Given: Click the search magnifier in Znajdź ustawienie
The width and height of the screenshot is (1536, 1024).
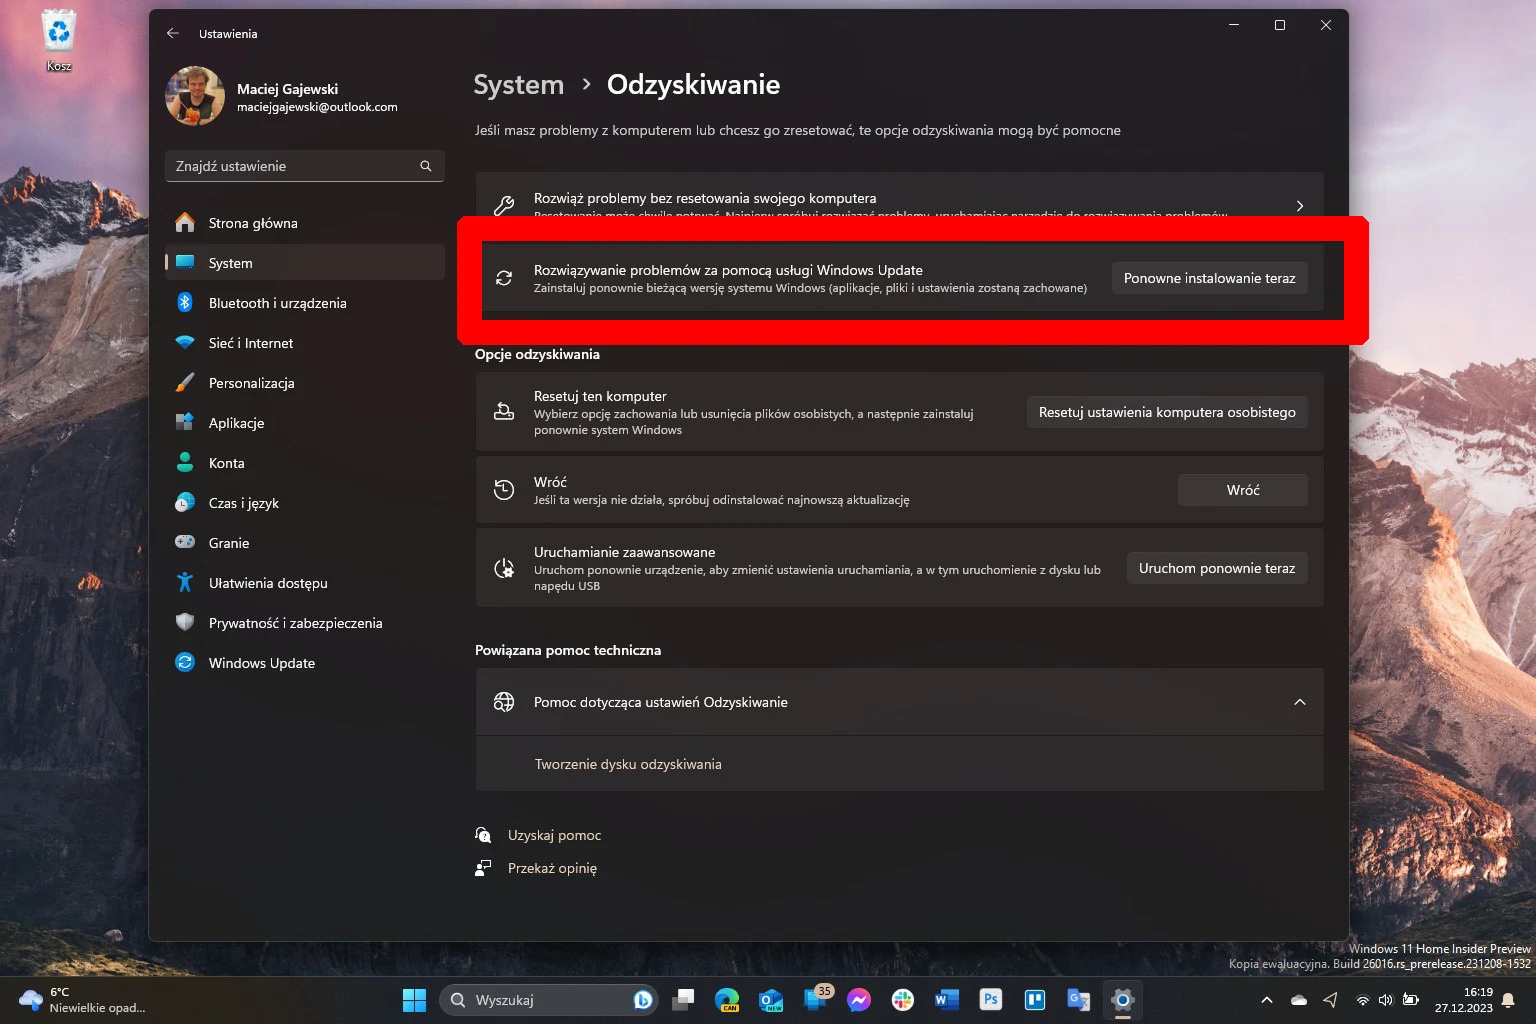Looking at the screenshot, I should point(426,166).
